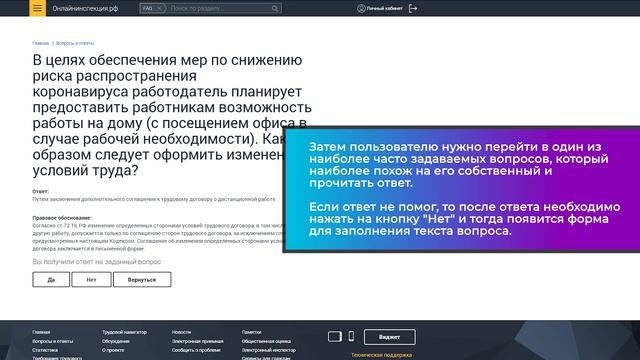The width and height of the screenshot is (640, 360).
Task: Click the Онлайнинспекция.рф site logo
Action: click(85, 8)
